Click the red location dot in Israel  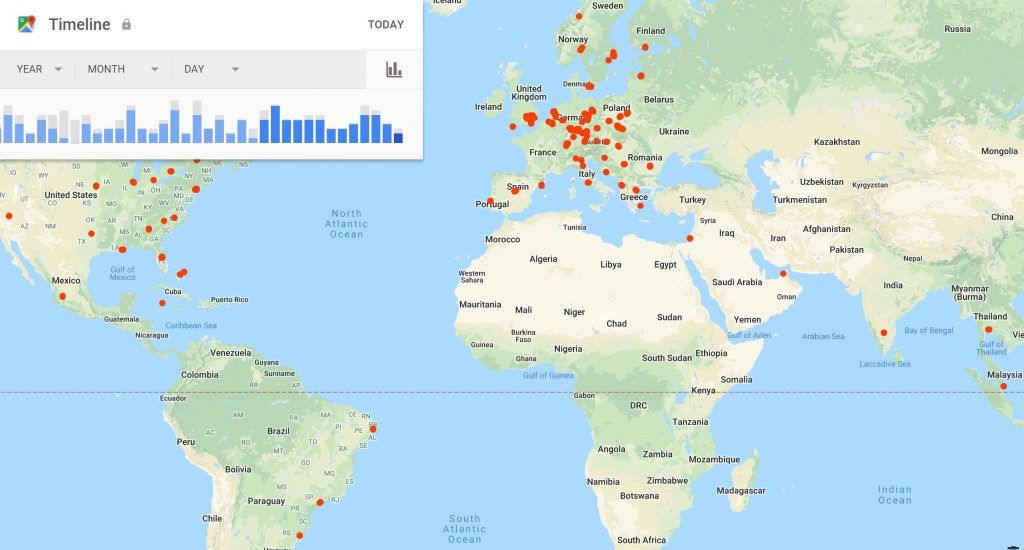pos(690,238)
